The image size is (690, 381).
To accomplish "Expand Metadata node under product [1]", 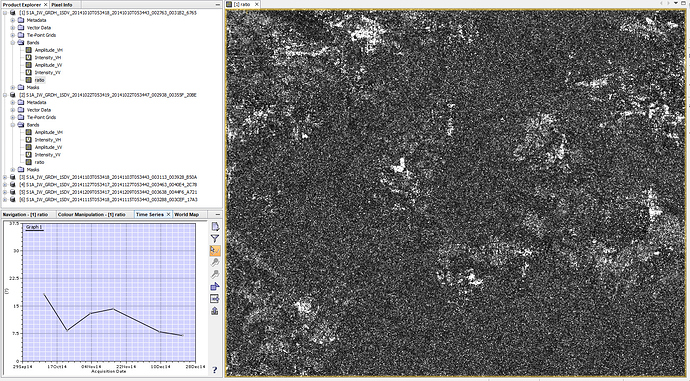I will coord(13,20).
